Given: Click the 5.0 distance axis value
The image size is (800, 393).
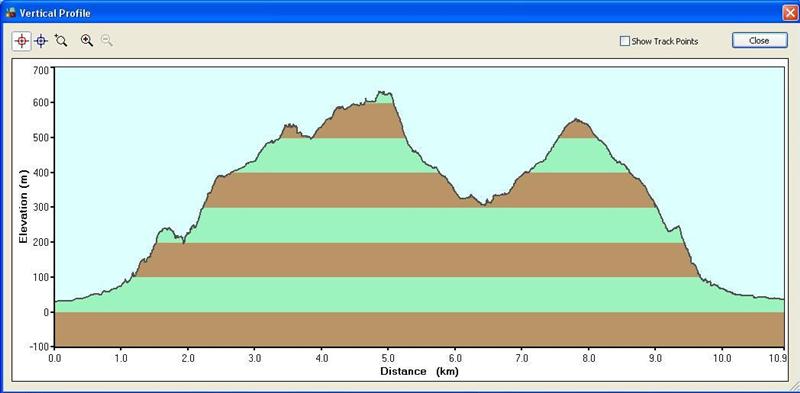Looking at the screenshot, I should (x=388, y=358).
